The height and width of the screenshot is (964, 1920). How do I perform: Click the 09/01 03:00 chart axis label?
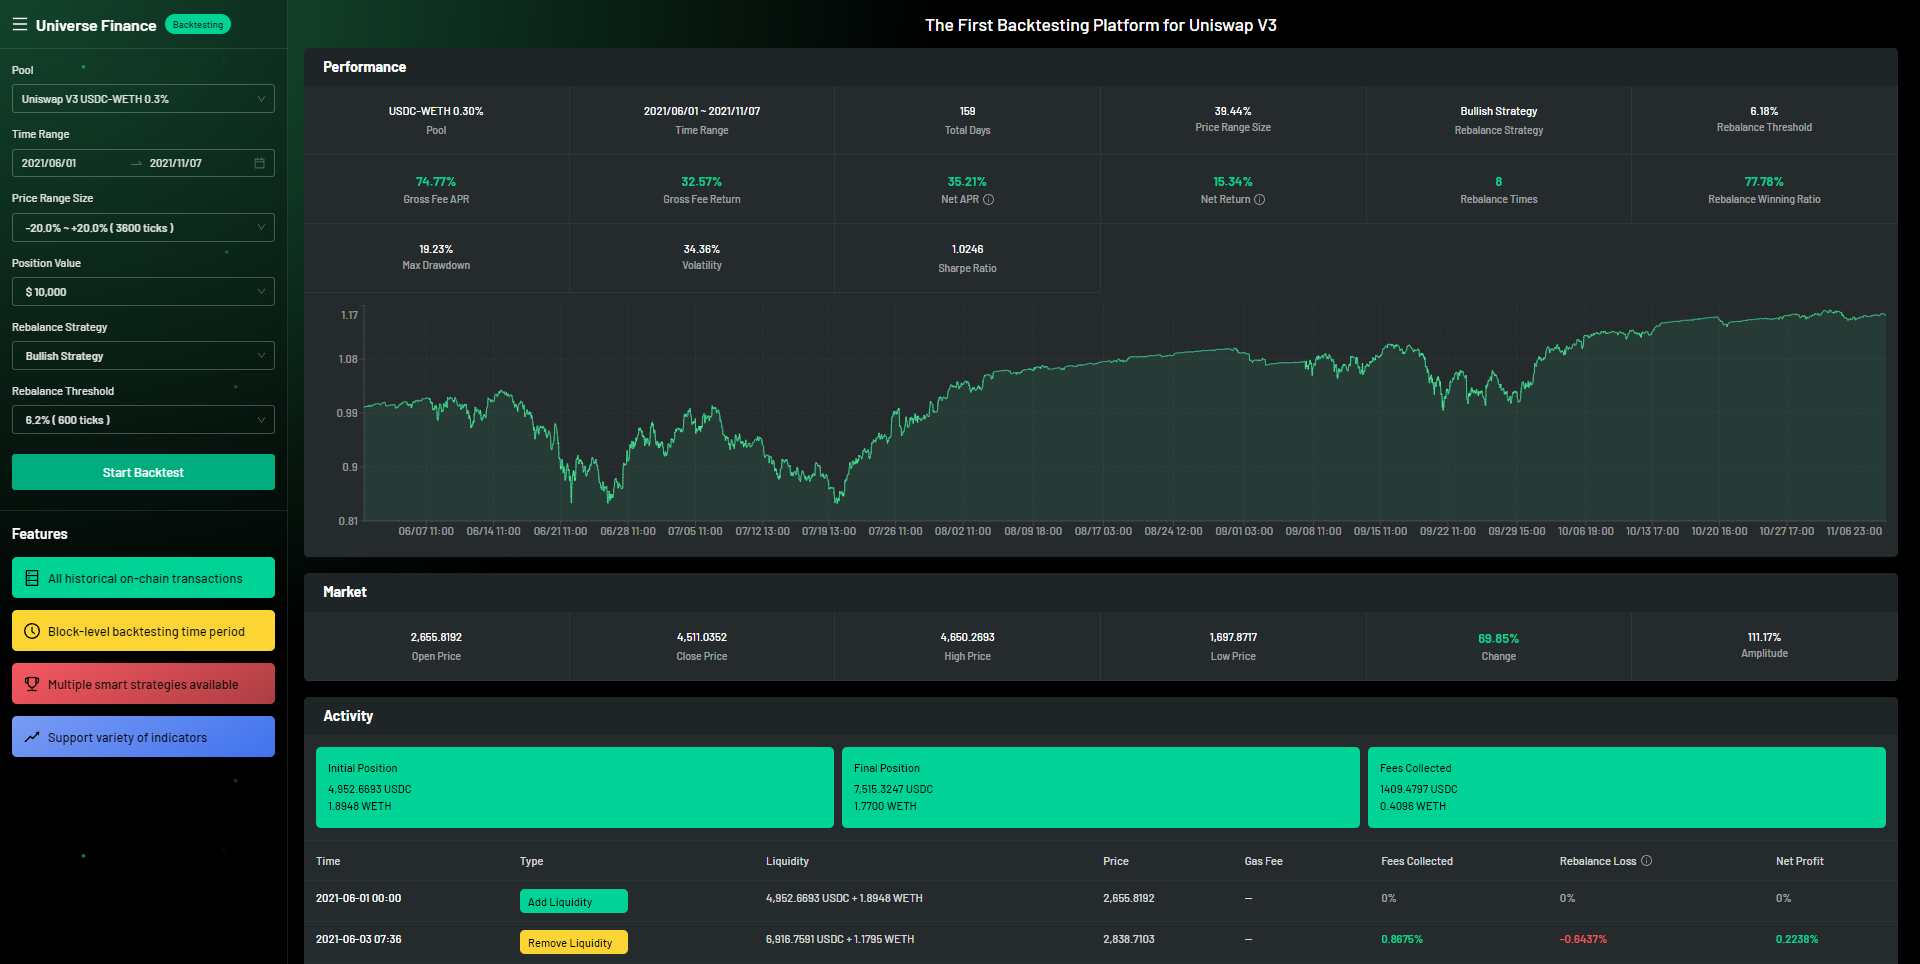click(x=1244, y=531)
